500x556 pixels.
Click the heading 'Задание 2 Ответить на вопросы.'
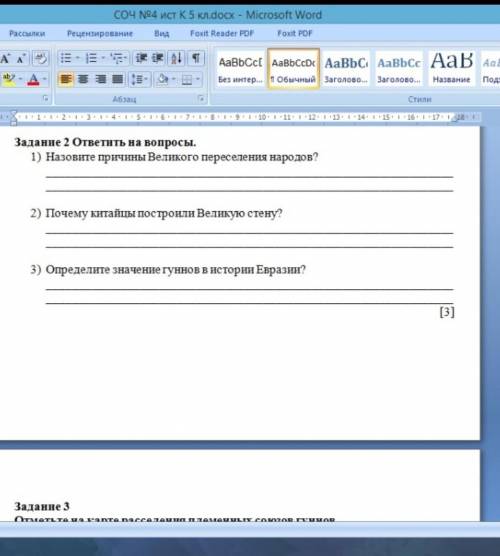click(x=105, y=142)
